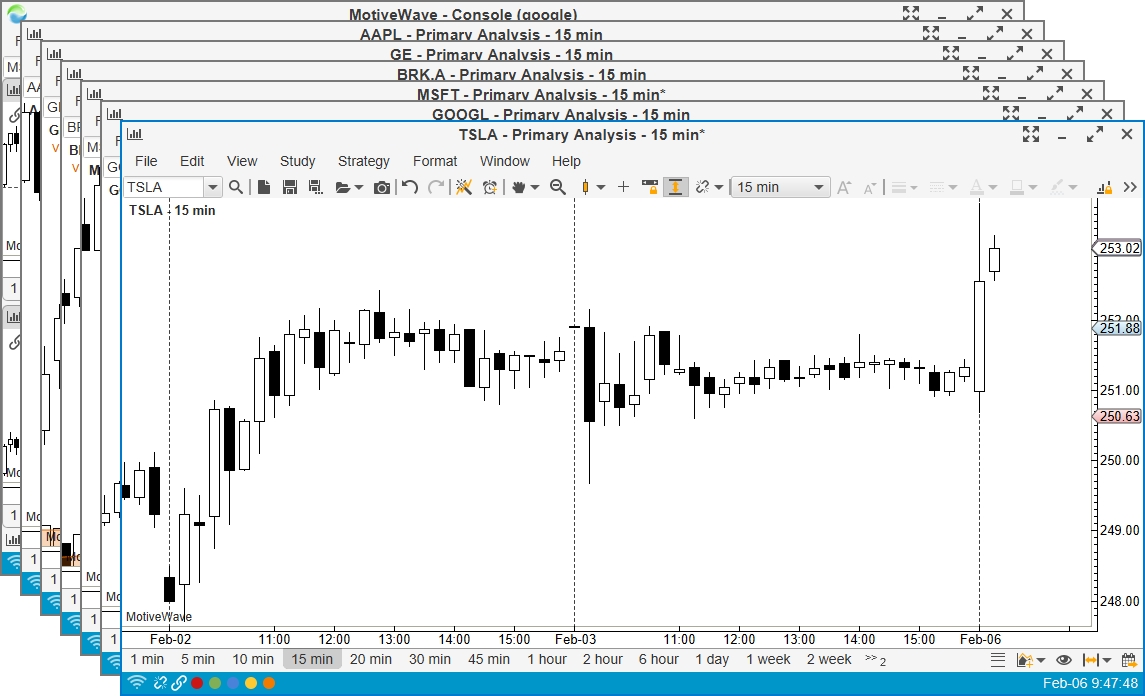Open the Help menu
Image resolution: width=1145 pixels, height=696 pixels.
pos(566,161)
